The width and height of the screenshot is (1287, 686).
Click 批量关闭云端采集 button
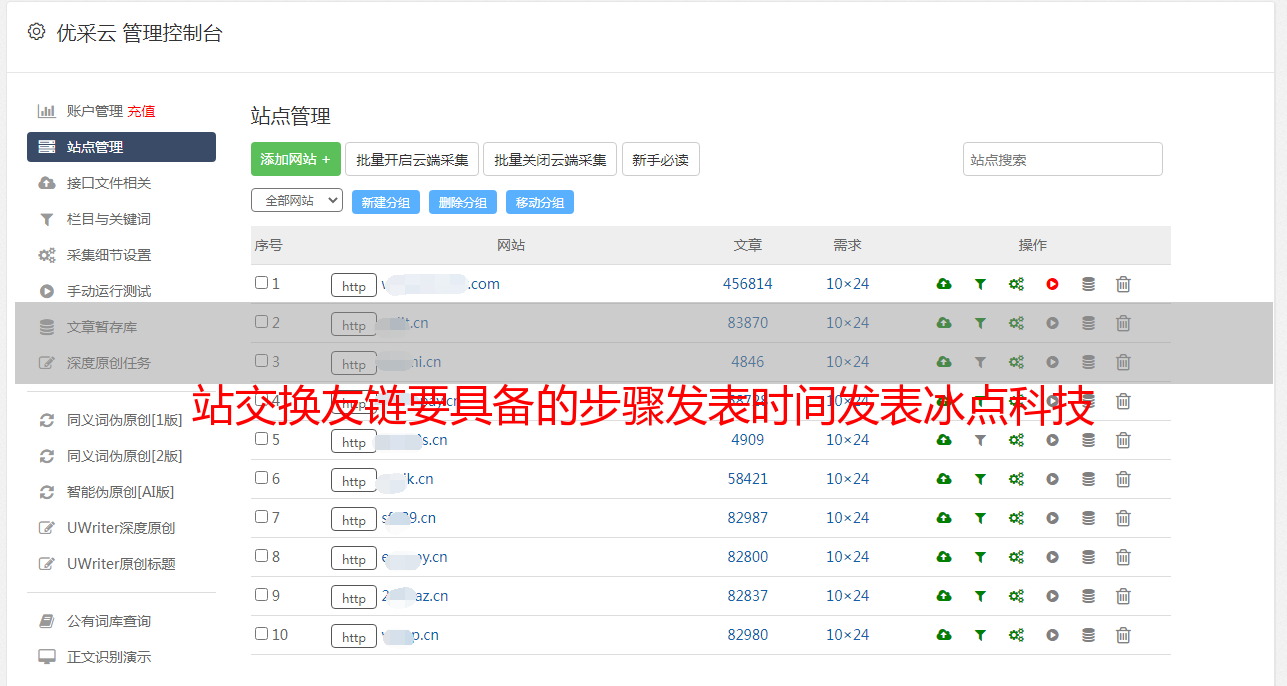tap(550, 159)
